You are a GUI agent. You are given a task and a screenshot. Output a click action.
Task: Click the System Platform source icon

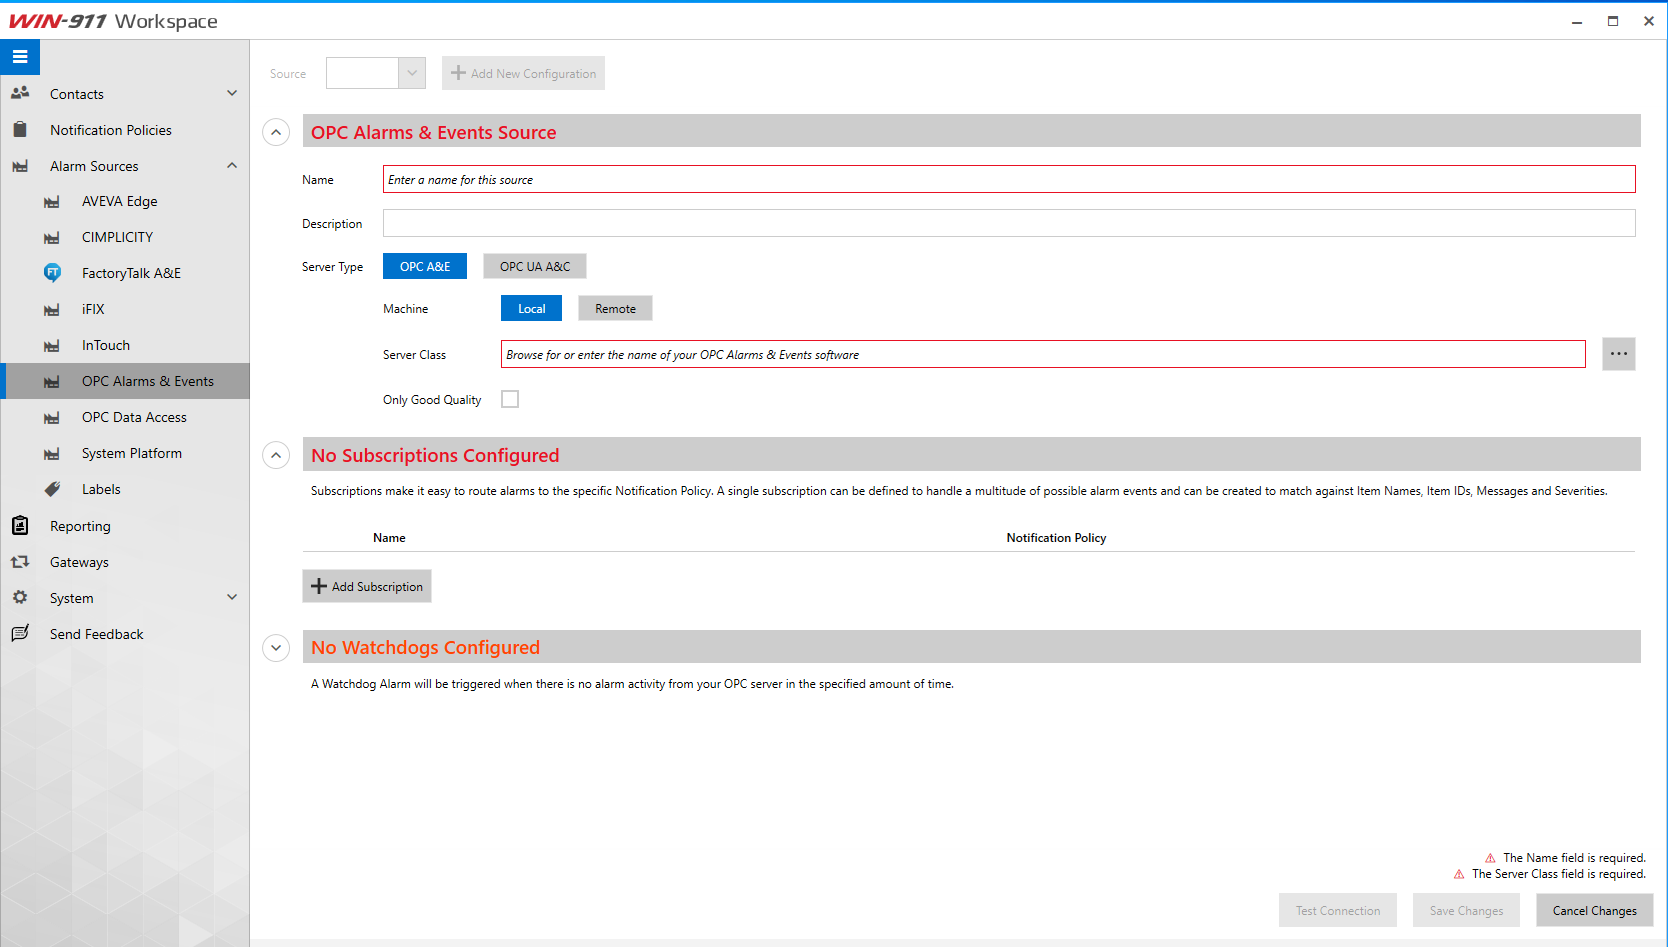click(x=52, y=454)
